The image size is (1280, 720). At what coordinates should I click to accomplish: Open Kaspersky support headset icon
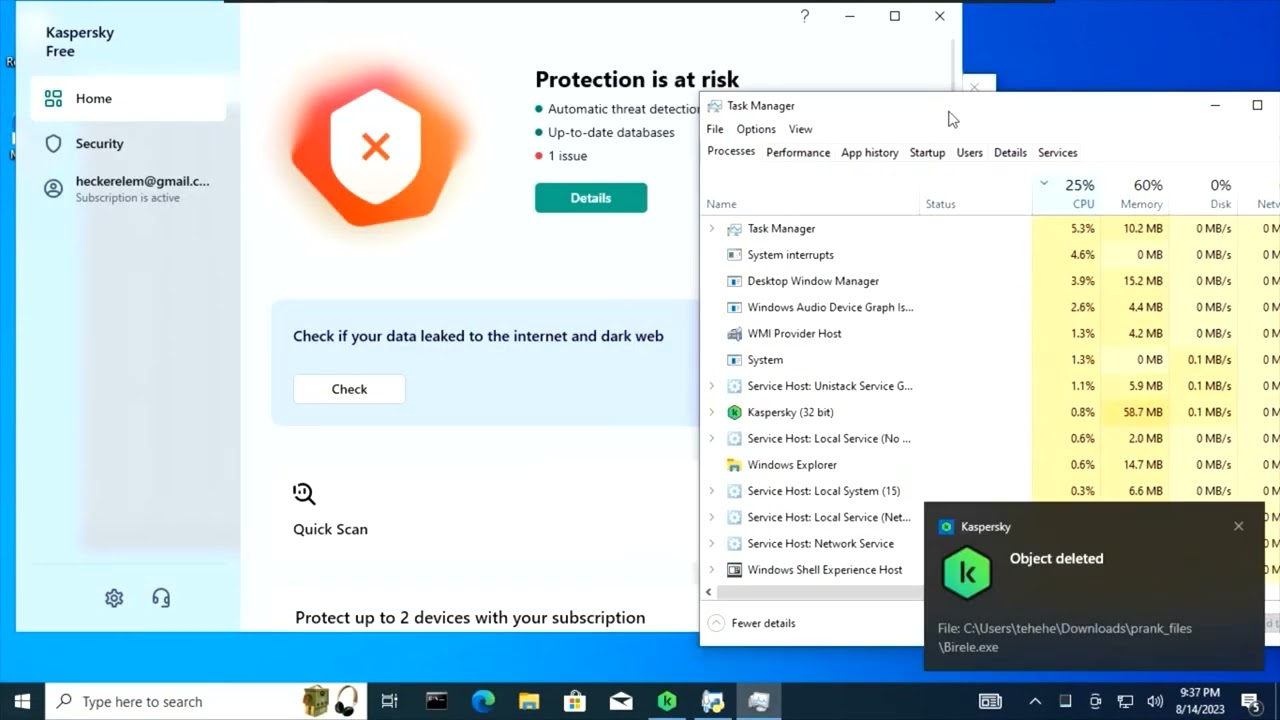pos(161,598)
